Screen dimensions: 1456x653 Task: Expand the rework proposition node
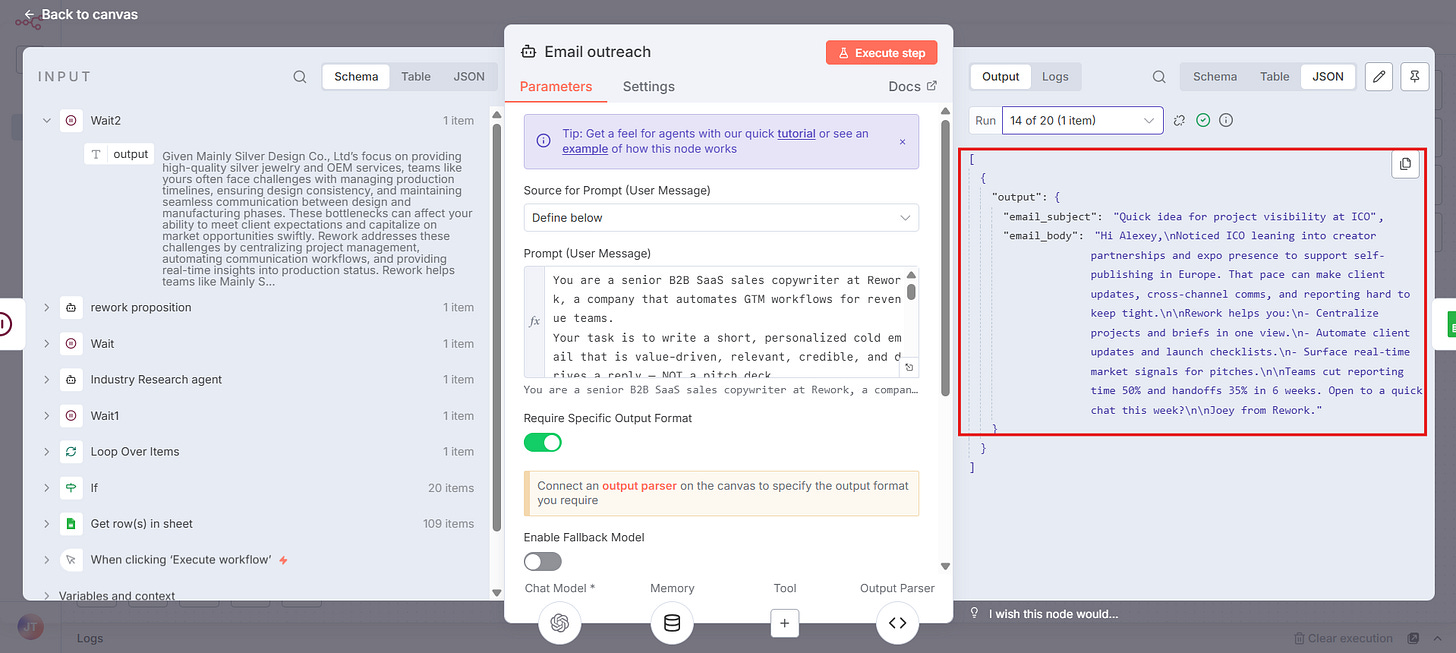(x=46, y=307)
